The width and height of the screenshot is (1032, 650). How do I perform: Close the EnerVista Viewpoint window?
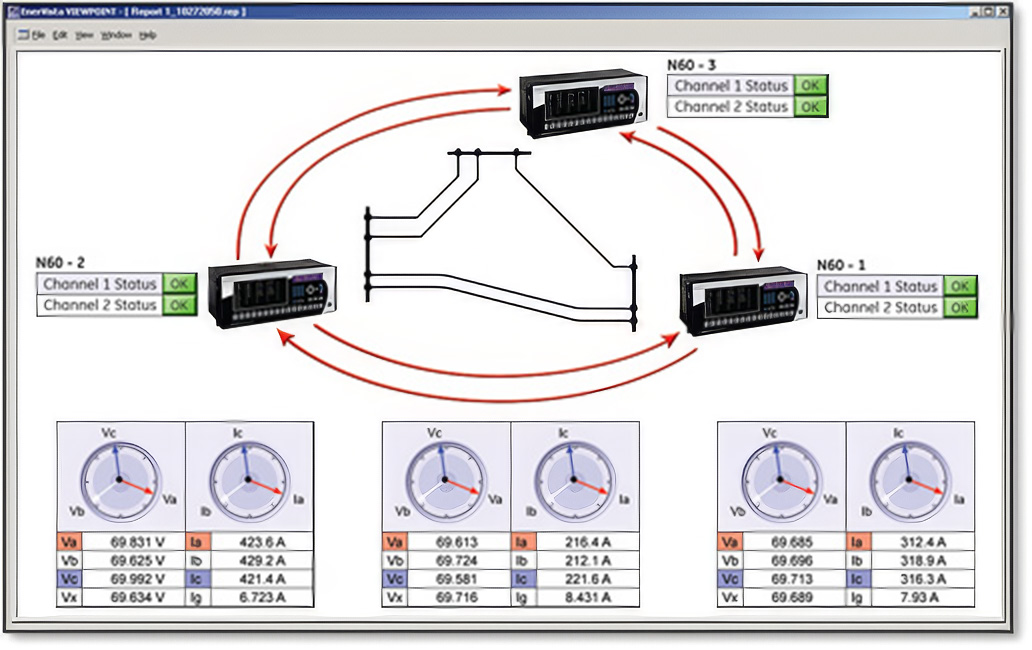point(1003,11)
